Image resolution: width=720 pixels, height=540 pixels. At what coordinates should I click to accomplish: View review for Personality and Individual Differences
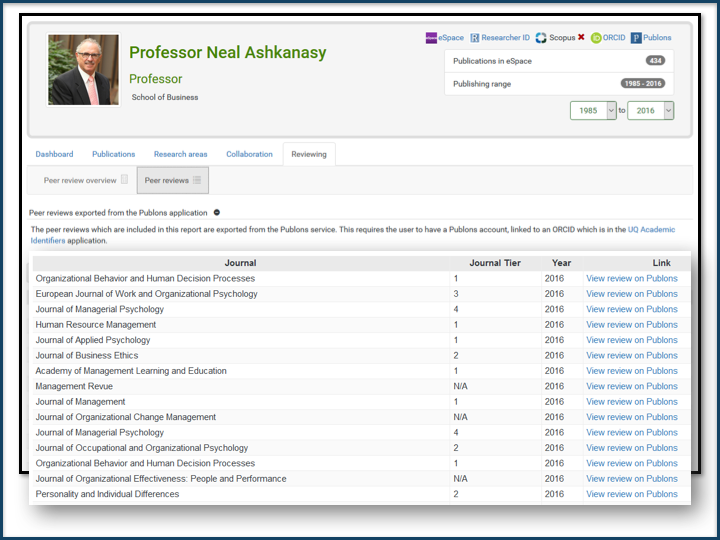pos(632,494)
